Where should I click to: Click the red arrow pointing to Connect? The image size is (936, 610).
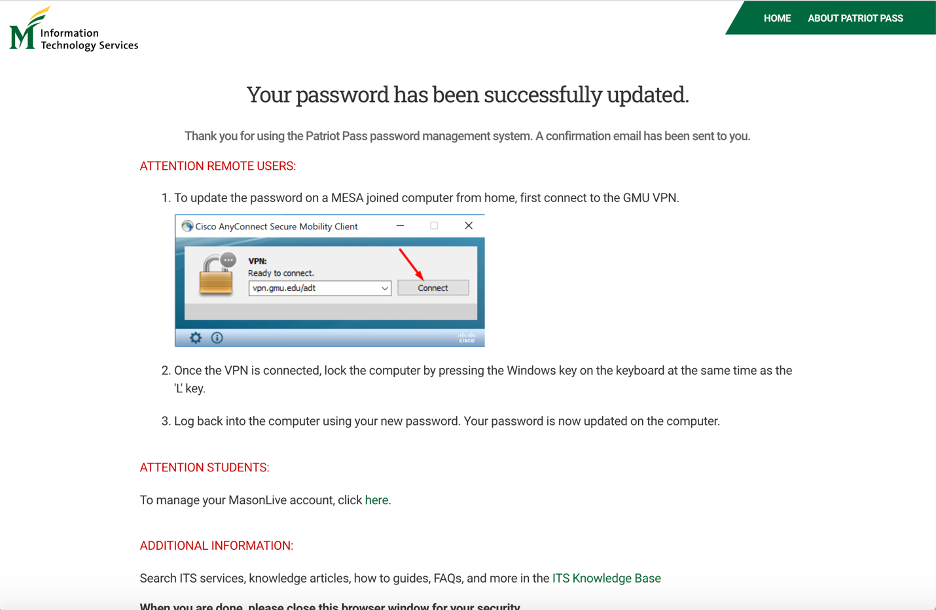pos(412,262)
